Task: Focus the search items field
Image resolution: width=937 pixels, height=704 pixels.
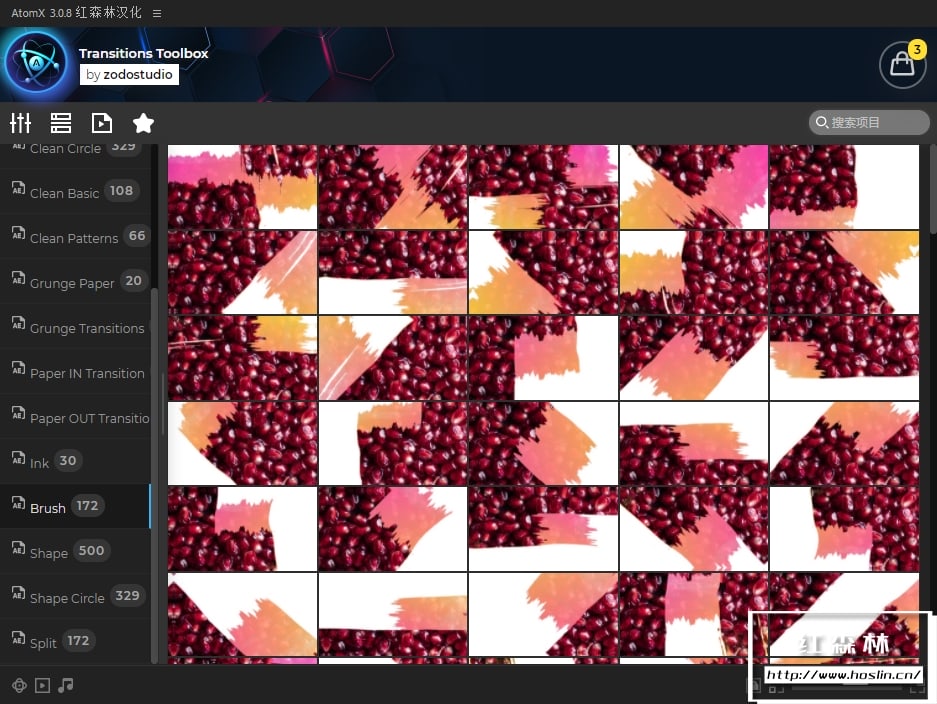Action: [869, 123]
